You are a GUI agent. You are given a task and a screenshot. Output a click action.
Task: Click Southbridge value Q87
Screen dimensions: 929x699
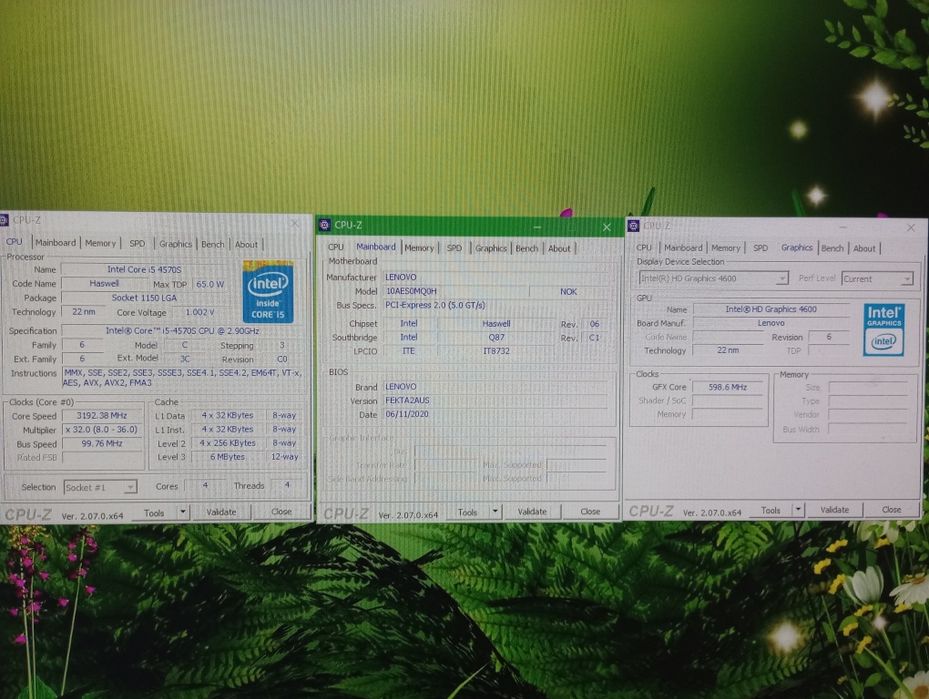coord(496,337)
